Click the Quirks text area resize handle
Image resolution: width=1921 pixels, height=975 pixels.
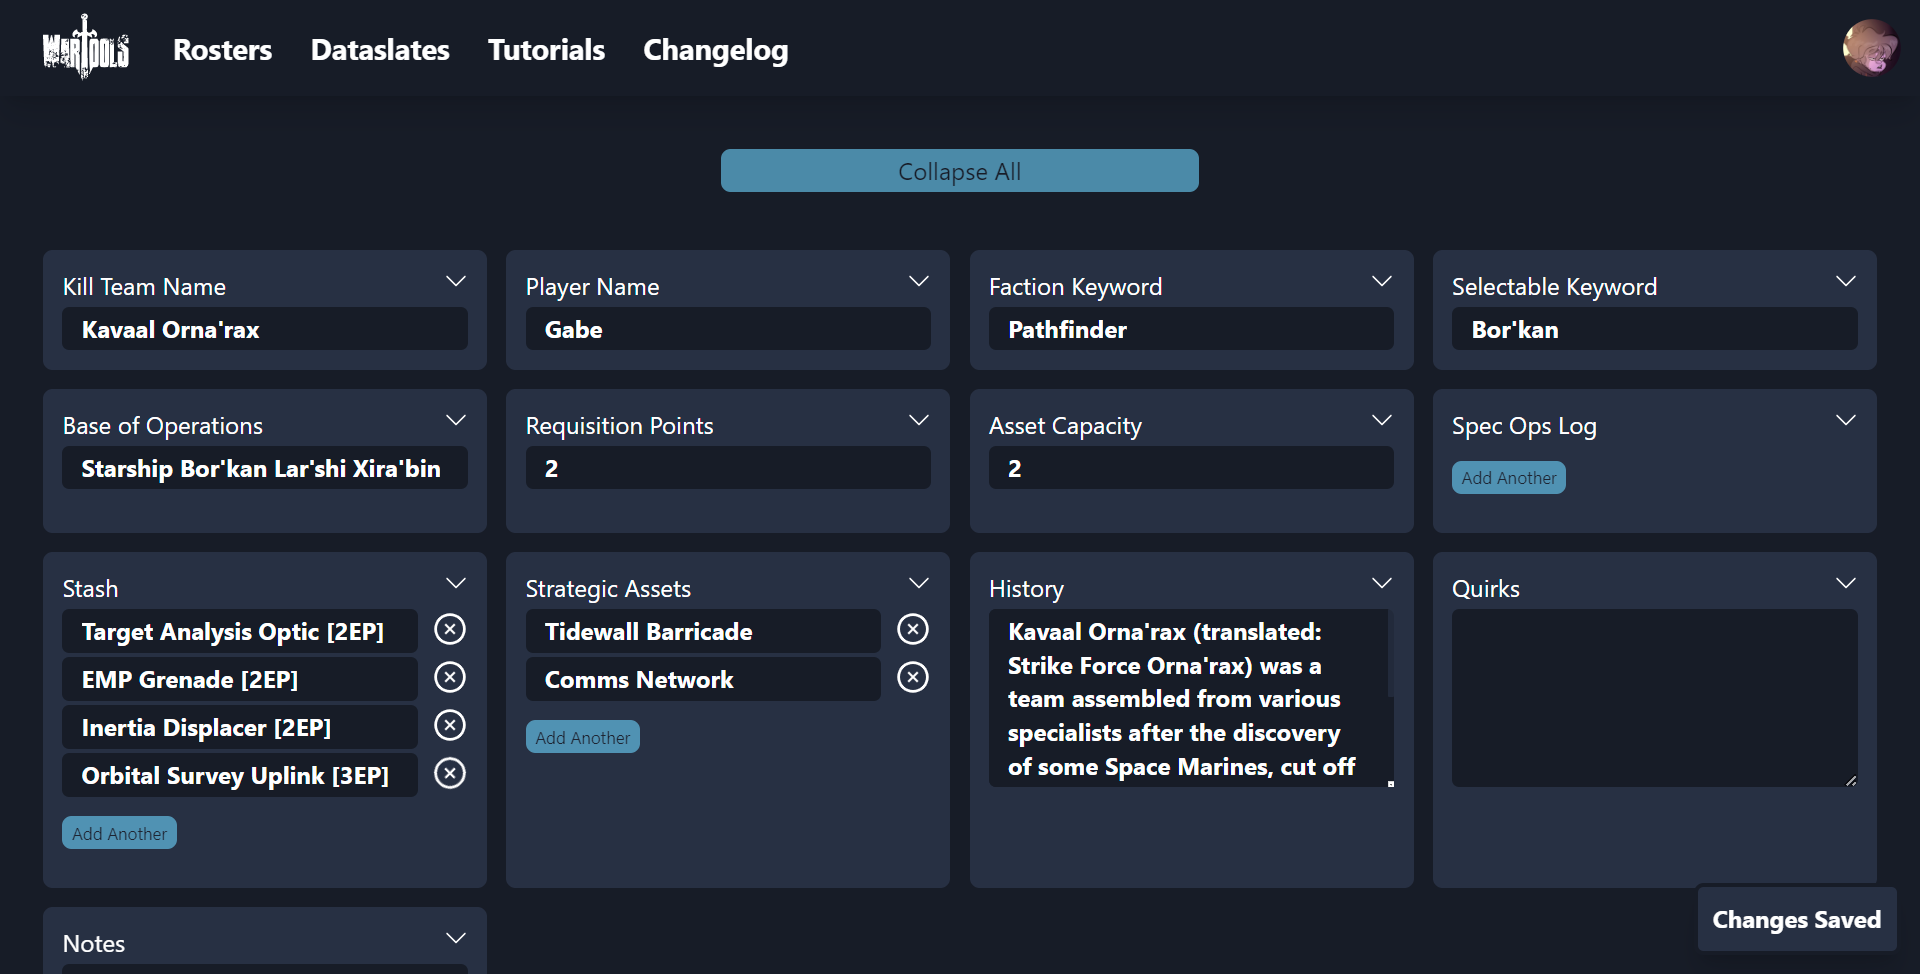click(x=1851, y=780)
